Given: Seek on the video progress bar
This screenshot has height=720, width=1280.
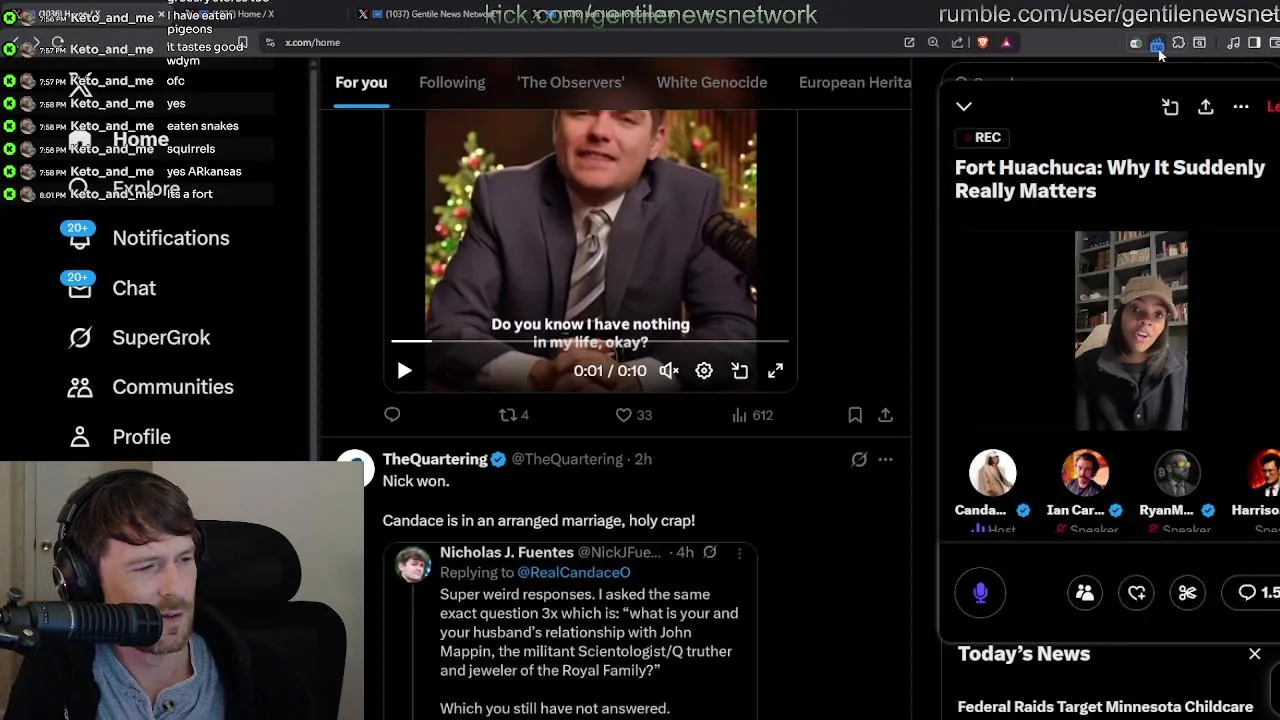Looking at the screenshot, I should coord(589,341).
